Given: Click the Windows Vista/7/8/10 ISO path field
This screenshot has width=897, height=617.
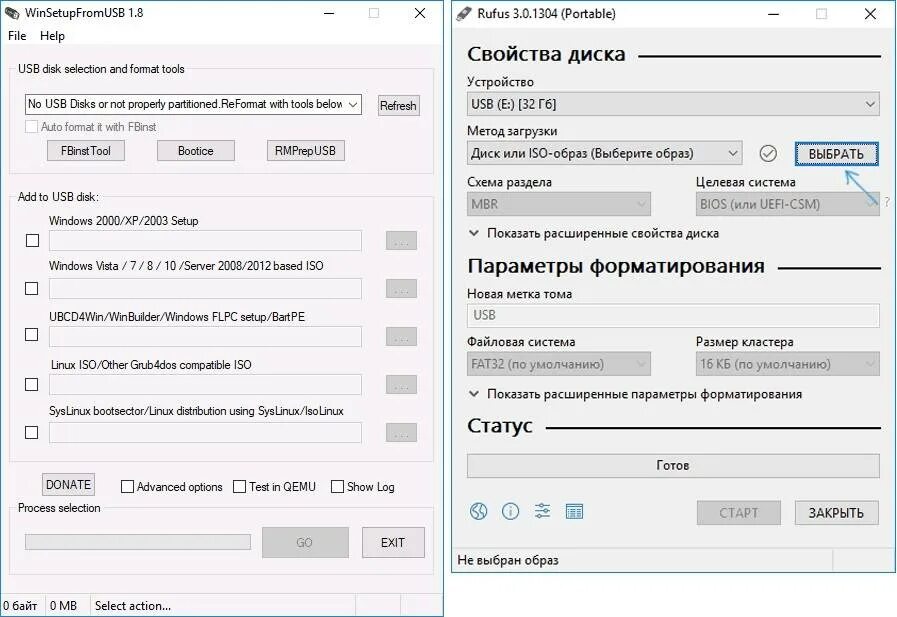Looking at the screenshot, I should [205, 289].
